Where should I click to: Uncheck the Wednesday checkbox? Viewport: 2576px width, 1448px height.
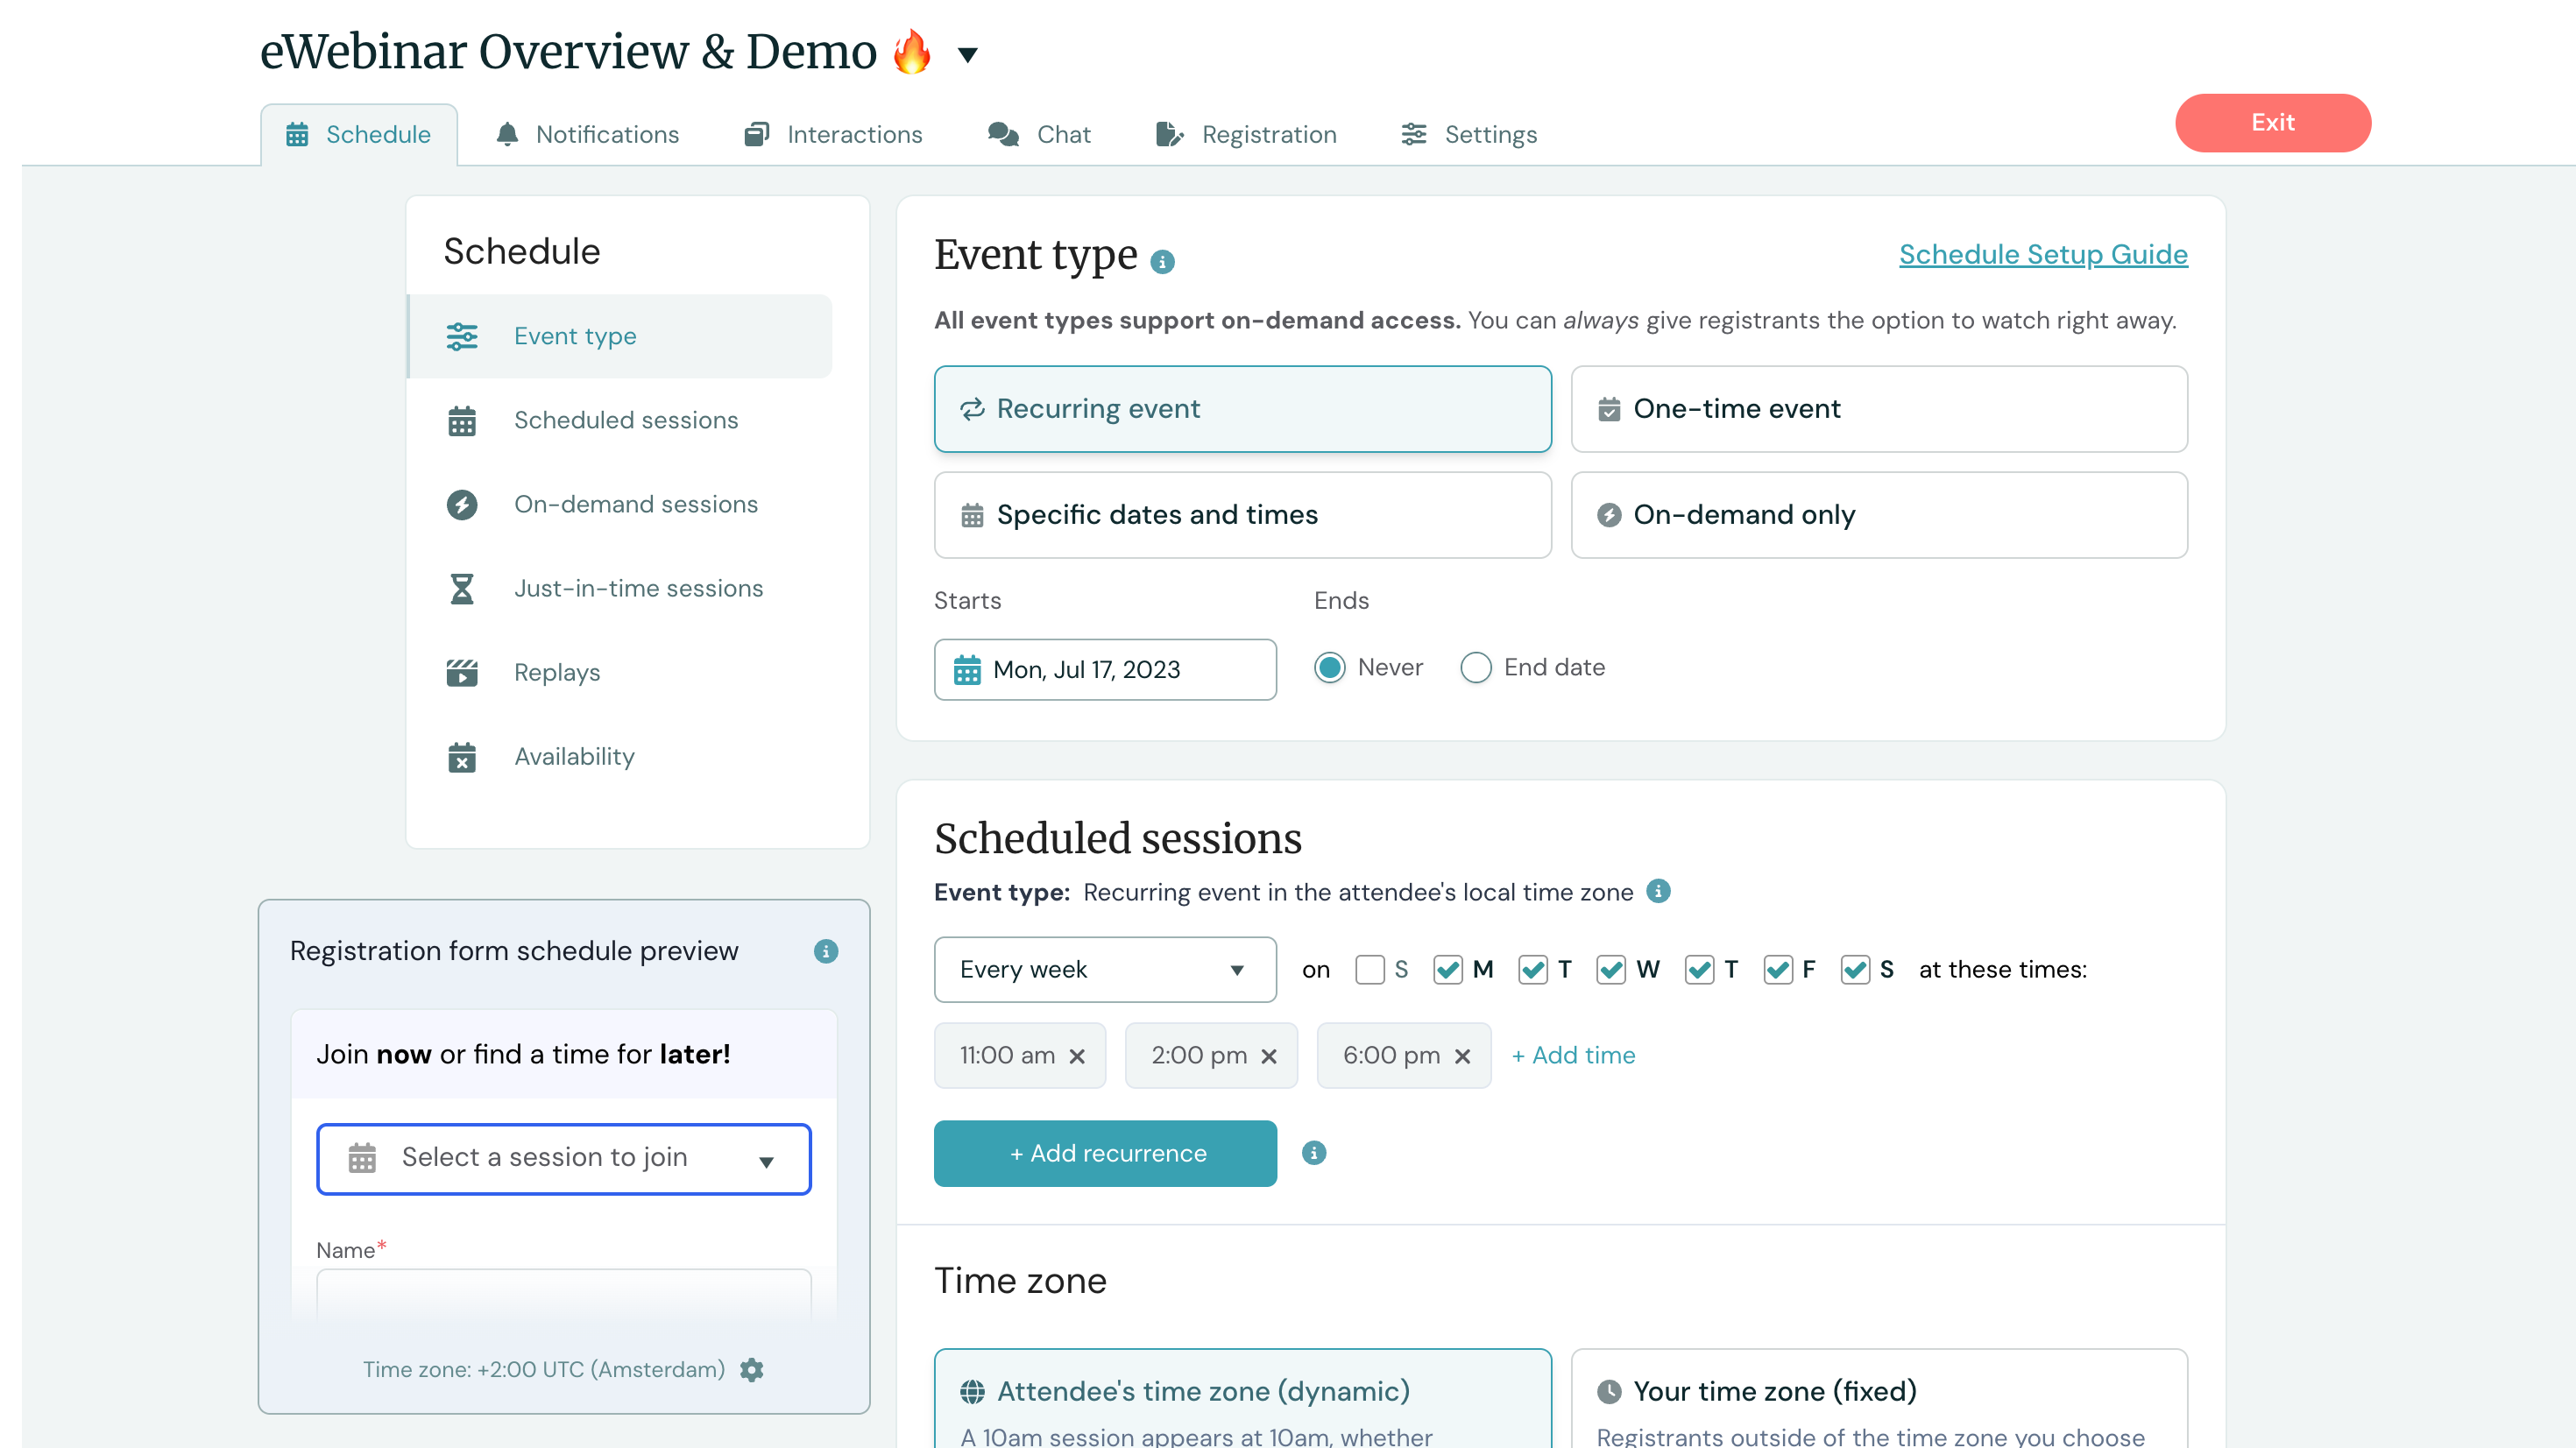[1611, 969]
